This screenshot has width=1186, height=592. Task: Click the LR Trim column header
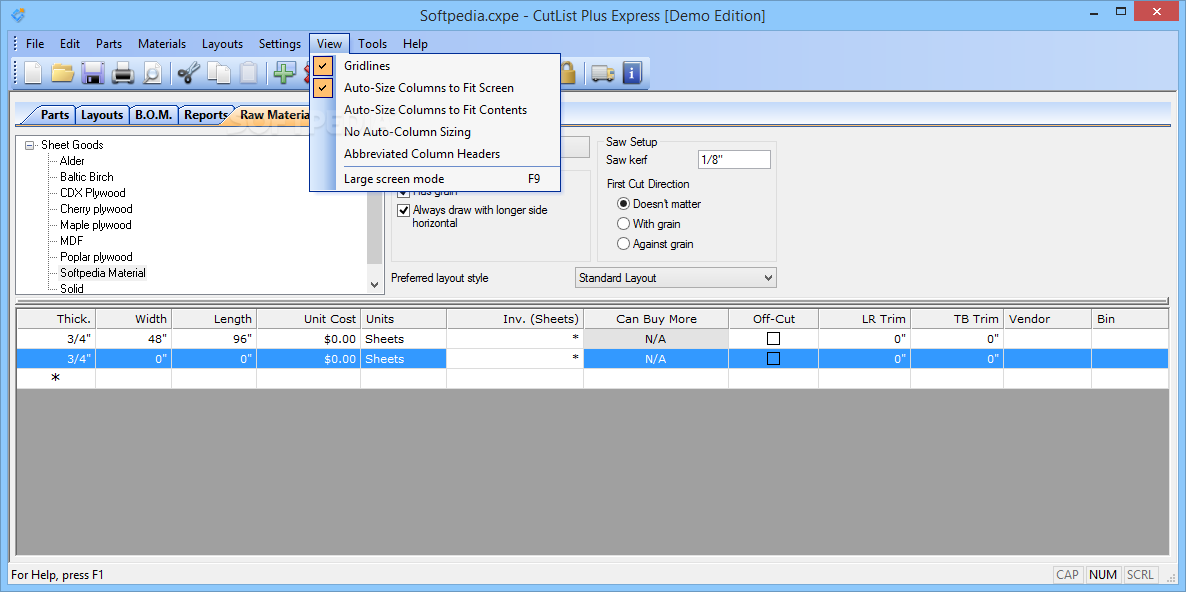864,319
